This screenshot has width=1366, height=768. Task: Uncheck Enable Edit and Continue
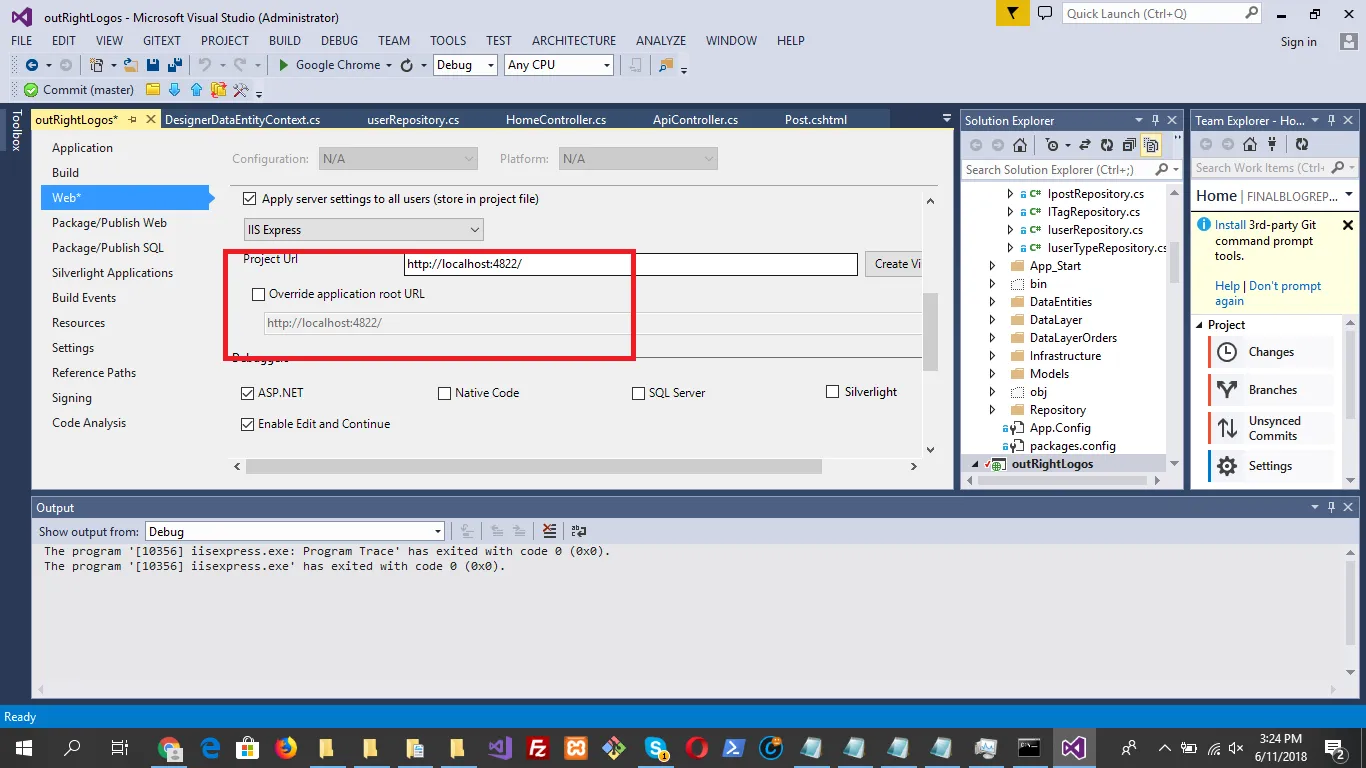click(247, 424)
